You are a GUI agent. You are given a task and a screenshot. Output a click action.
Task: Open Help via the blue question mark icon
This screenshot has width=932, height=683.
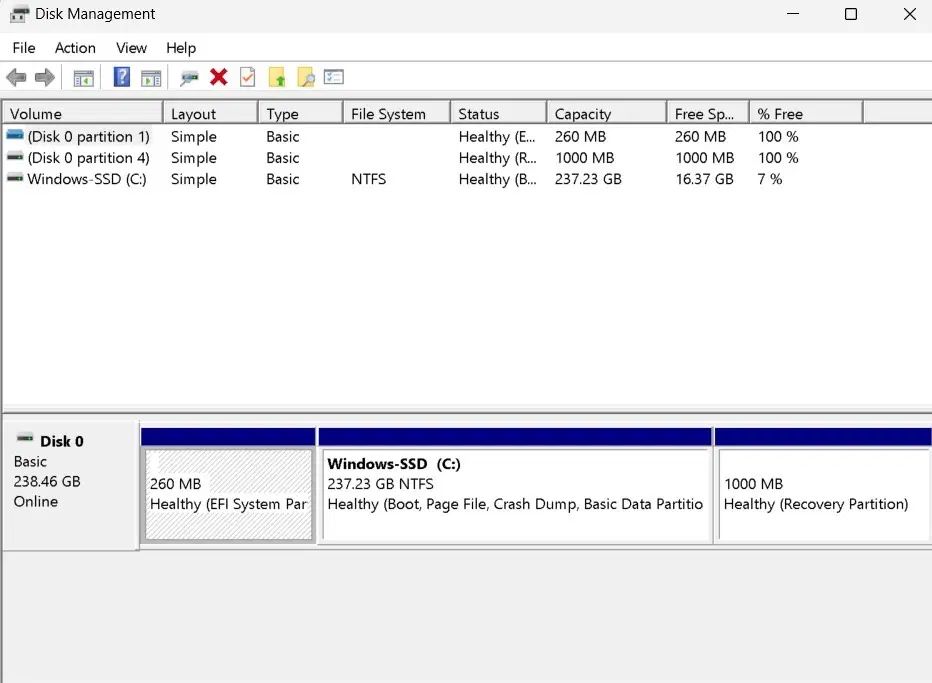[x=122, y=77]
